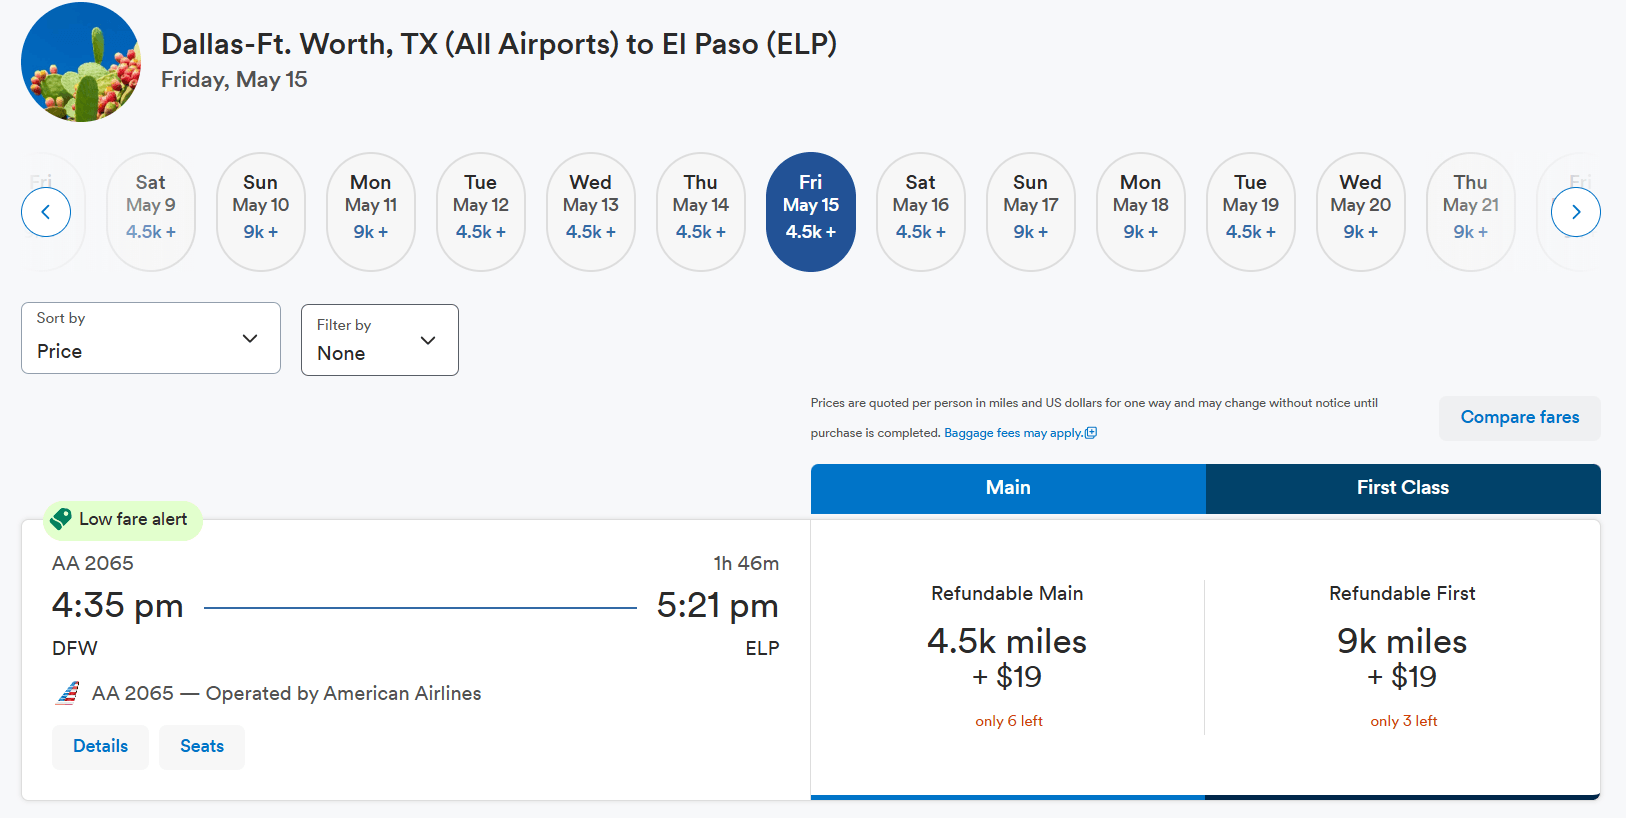Expand the Filter by None dropdown
The image size is (1626, 818).
(380, 340)
